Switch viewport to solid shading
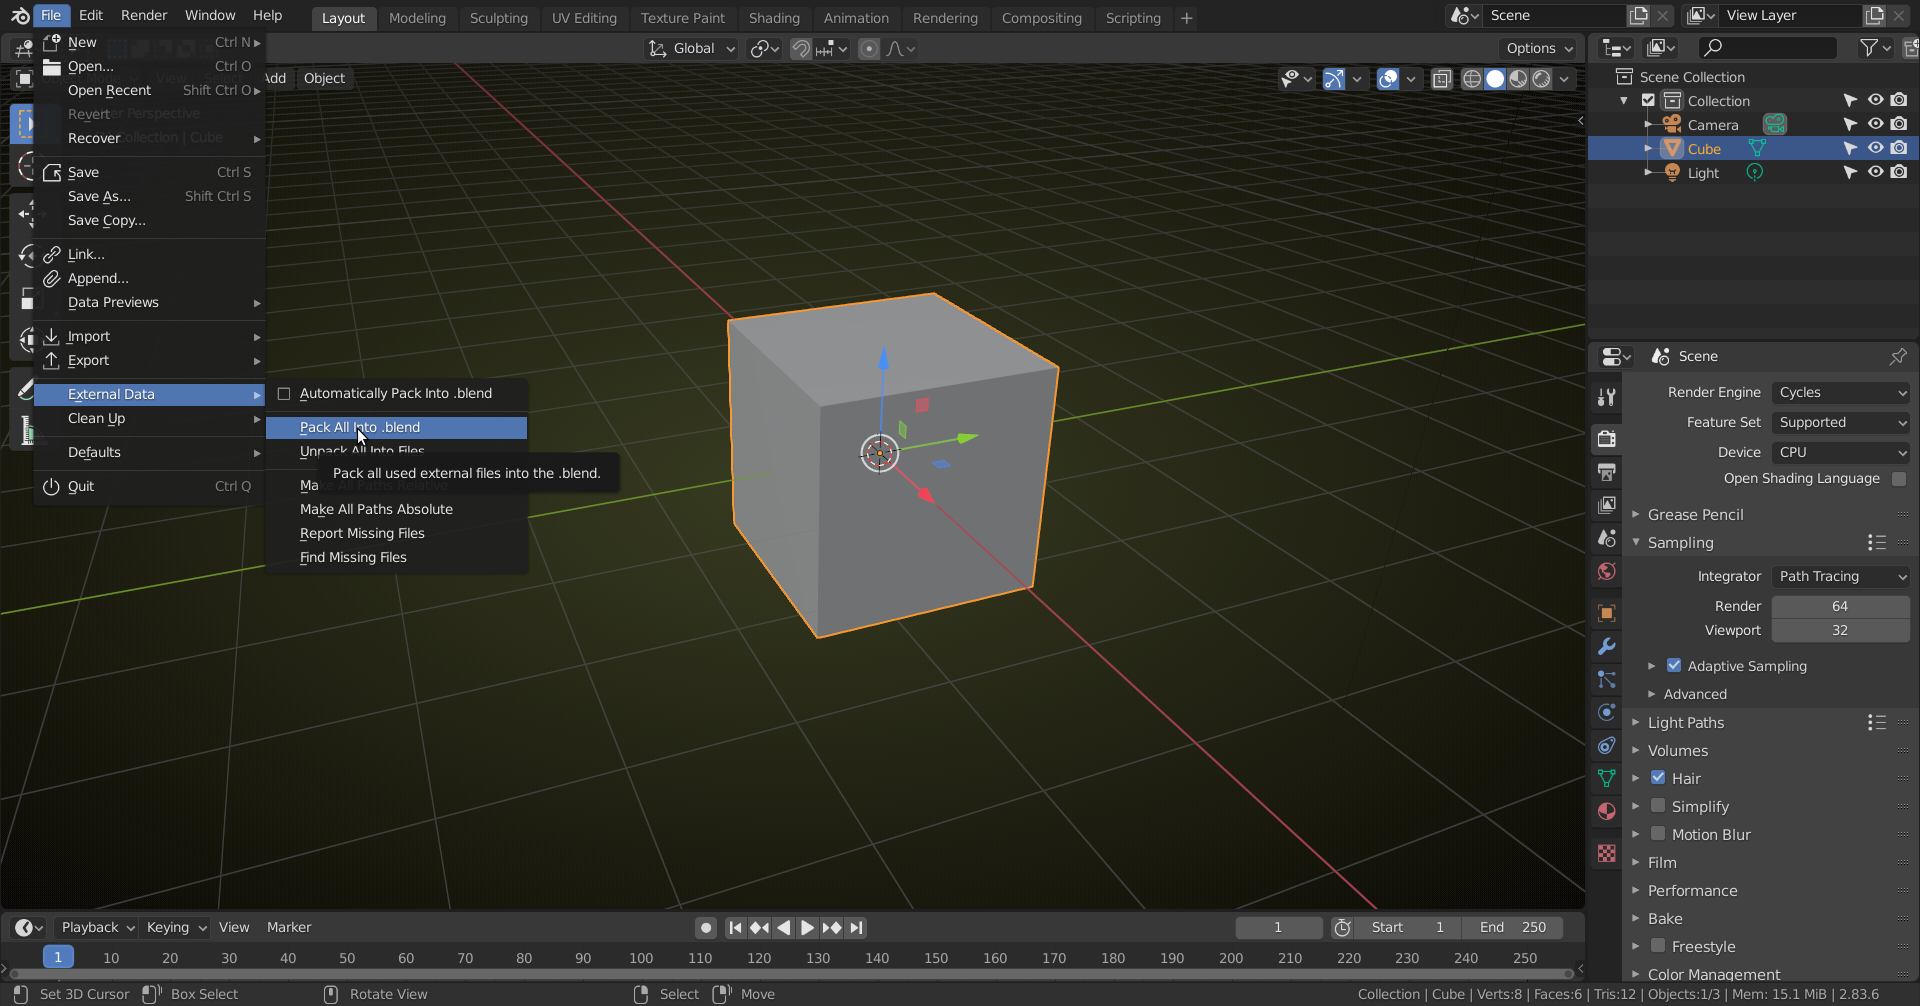Viewport: 1920px width, 1006px height. [1495, 79]
